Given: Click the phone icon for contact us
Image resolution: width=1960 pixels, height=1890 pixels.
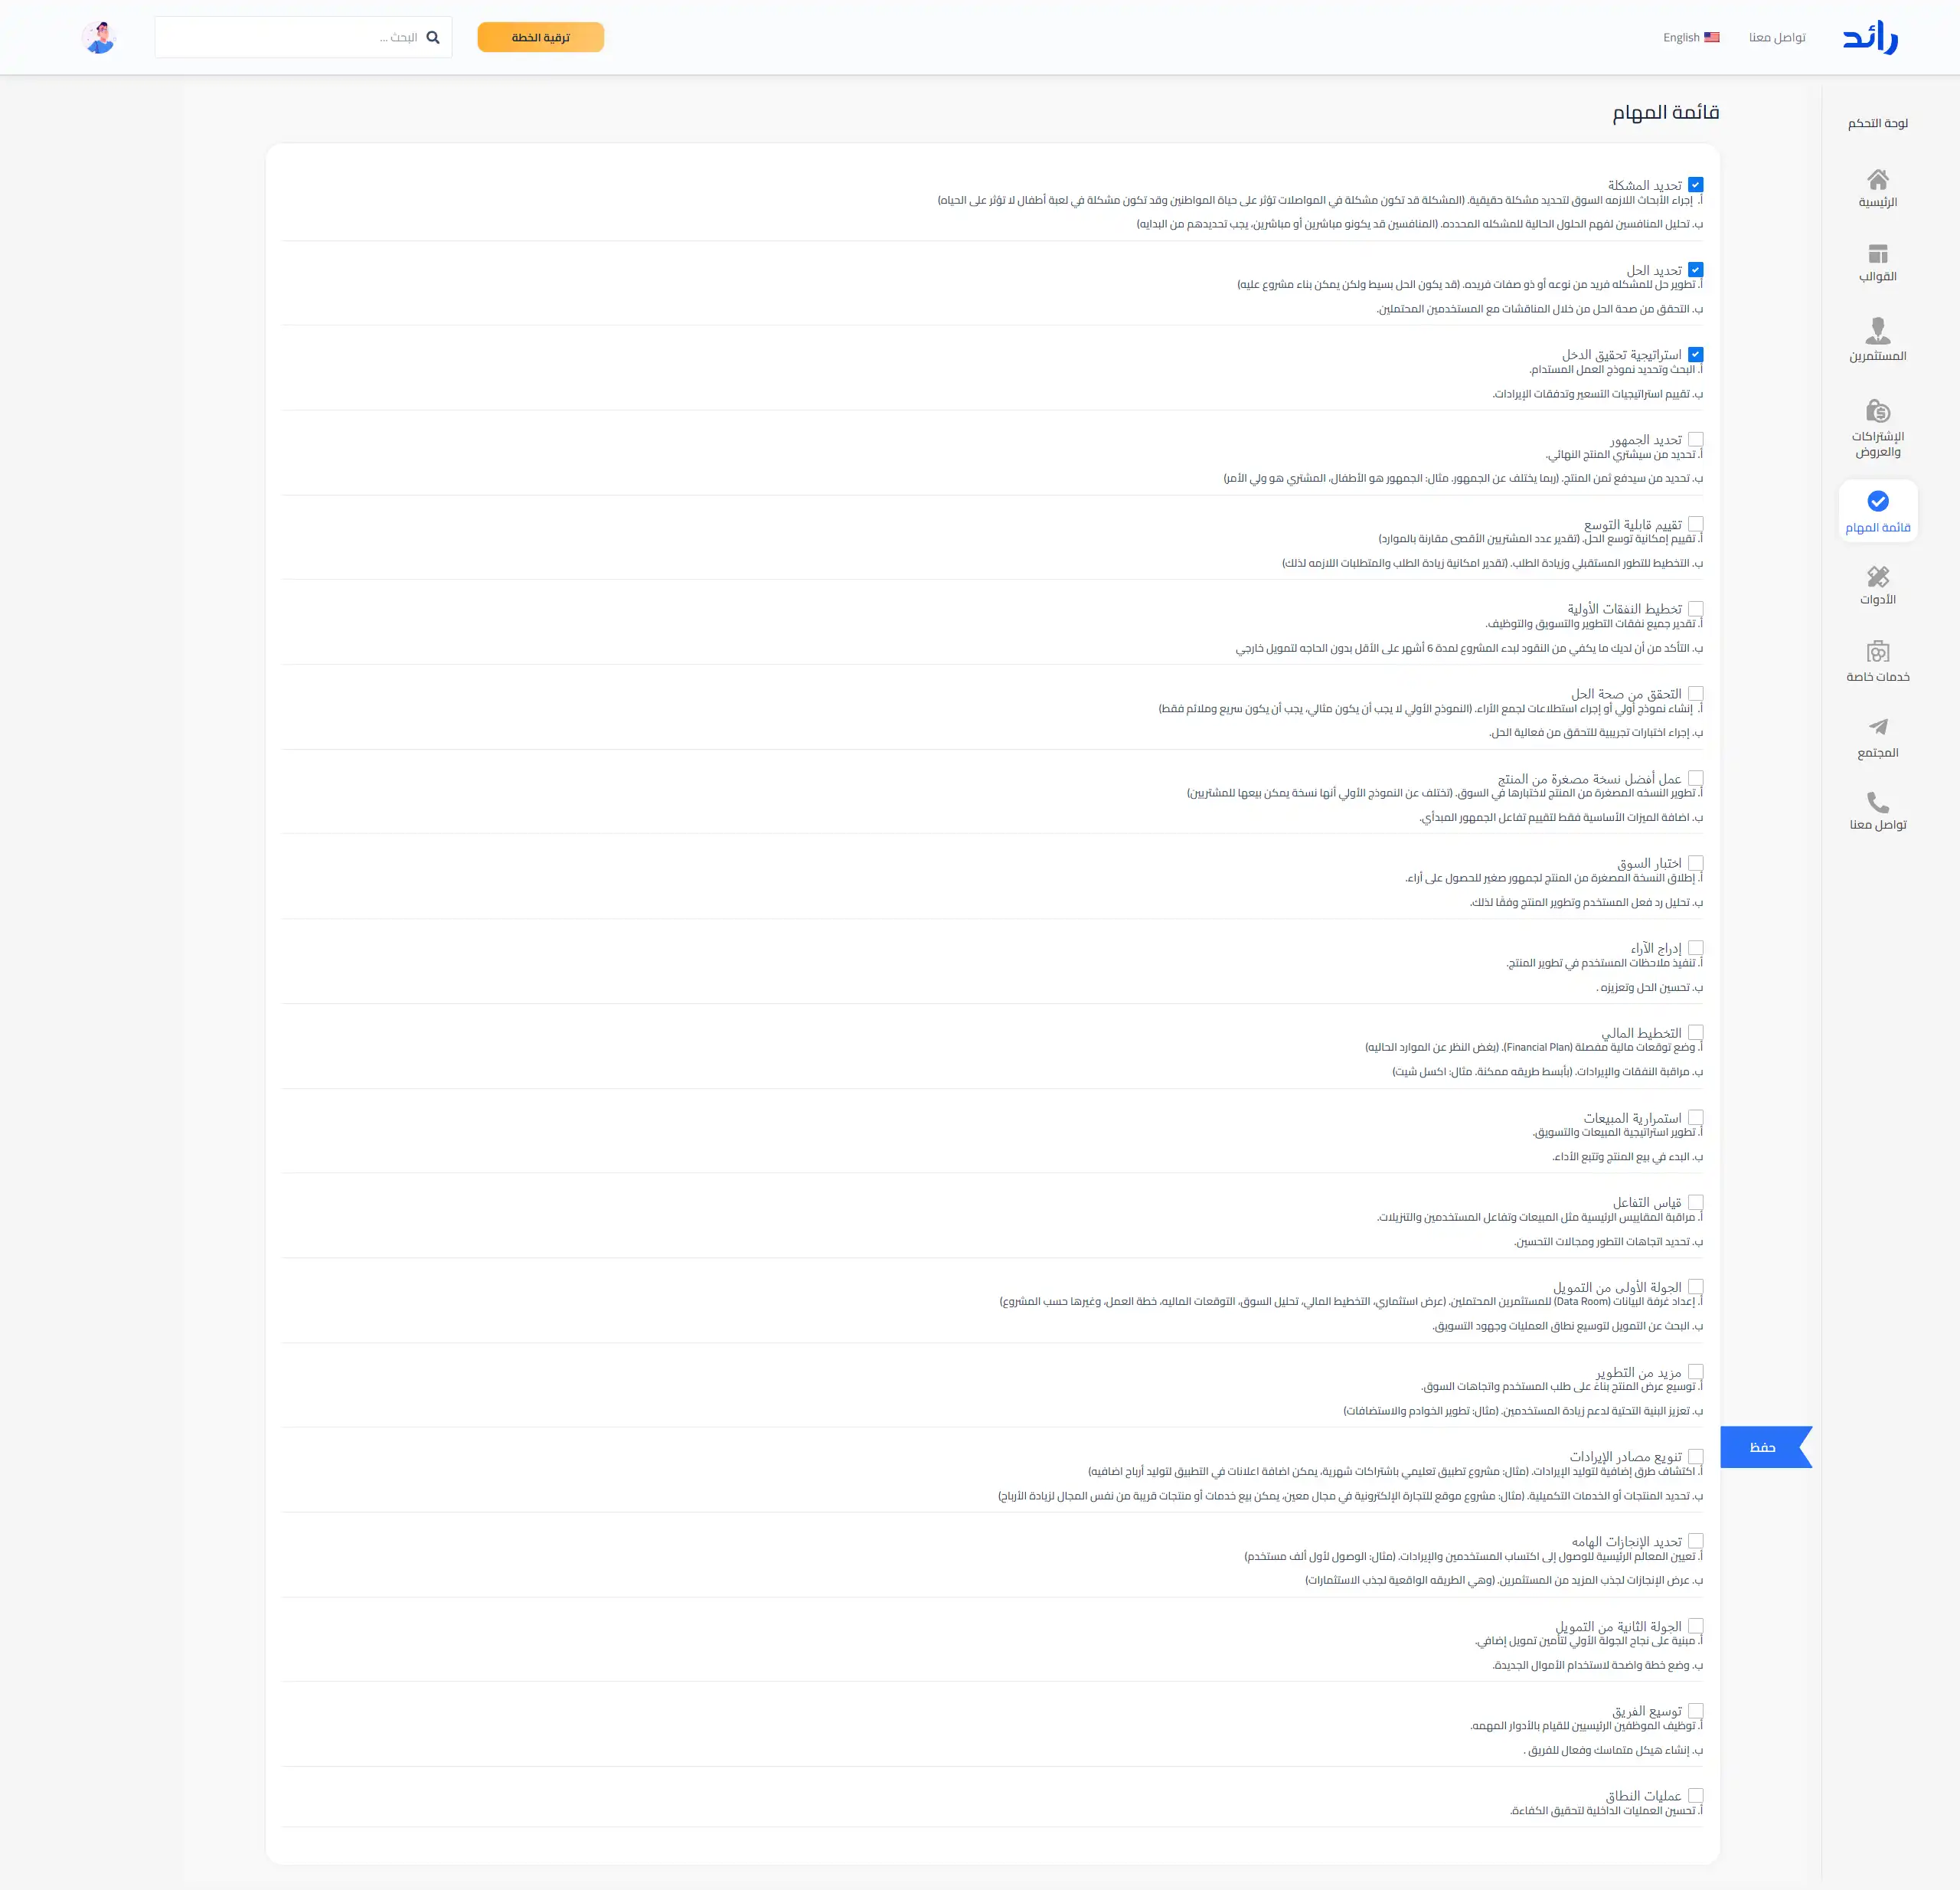Looking at the screenshot, I should [x=1877, y=802].
